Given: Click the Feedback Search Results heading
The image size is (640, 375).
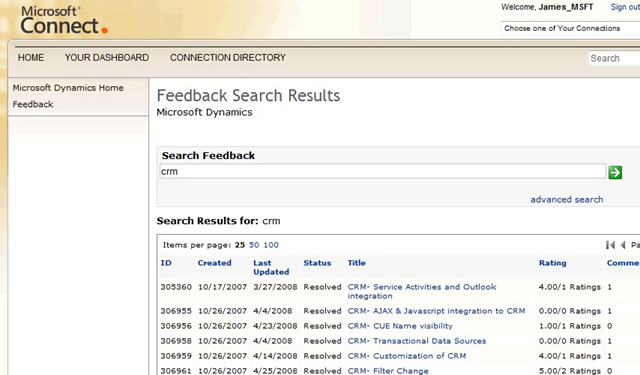Looking at the screenshot, I should coord(248,95).
